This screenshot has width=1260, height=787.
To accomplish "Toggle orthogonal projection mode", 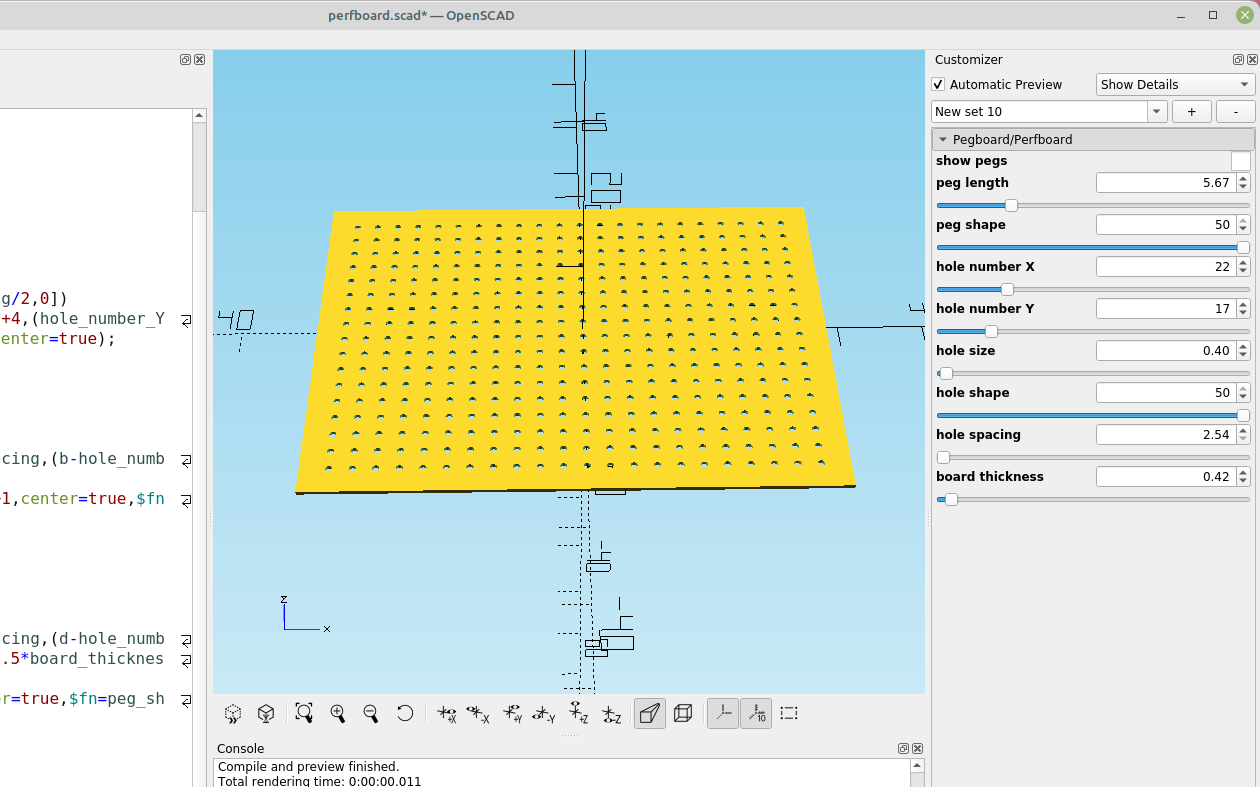I will (683, 713).
